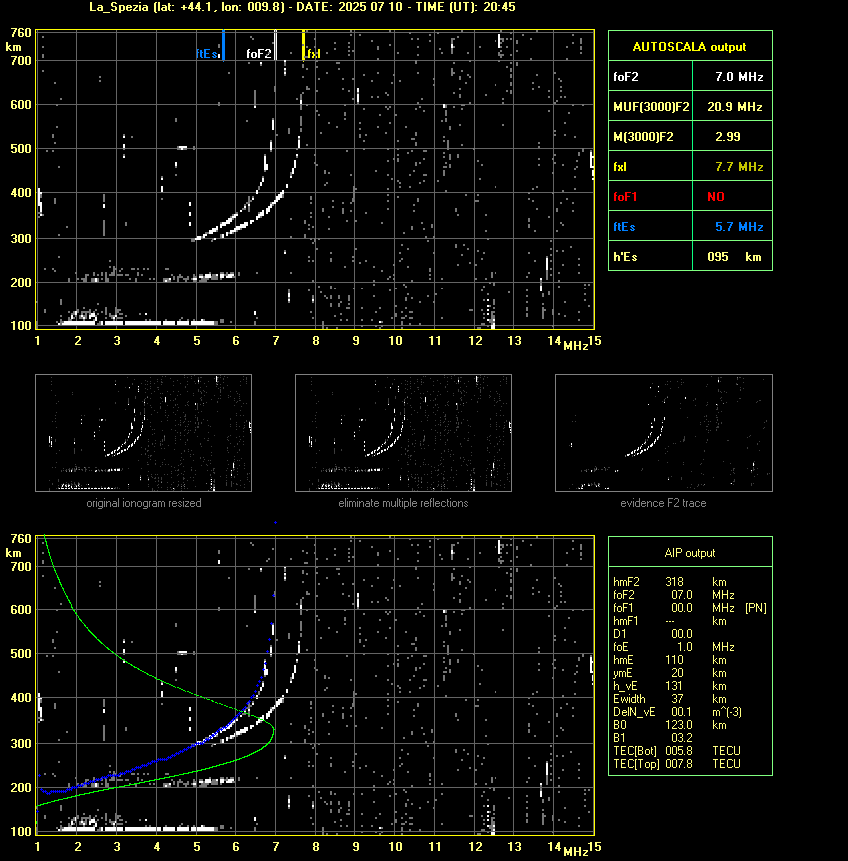Click the MHz axis label of top ionogram
The image size is (848, 861).
pyautogui.click(x=576, y=345)
